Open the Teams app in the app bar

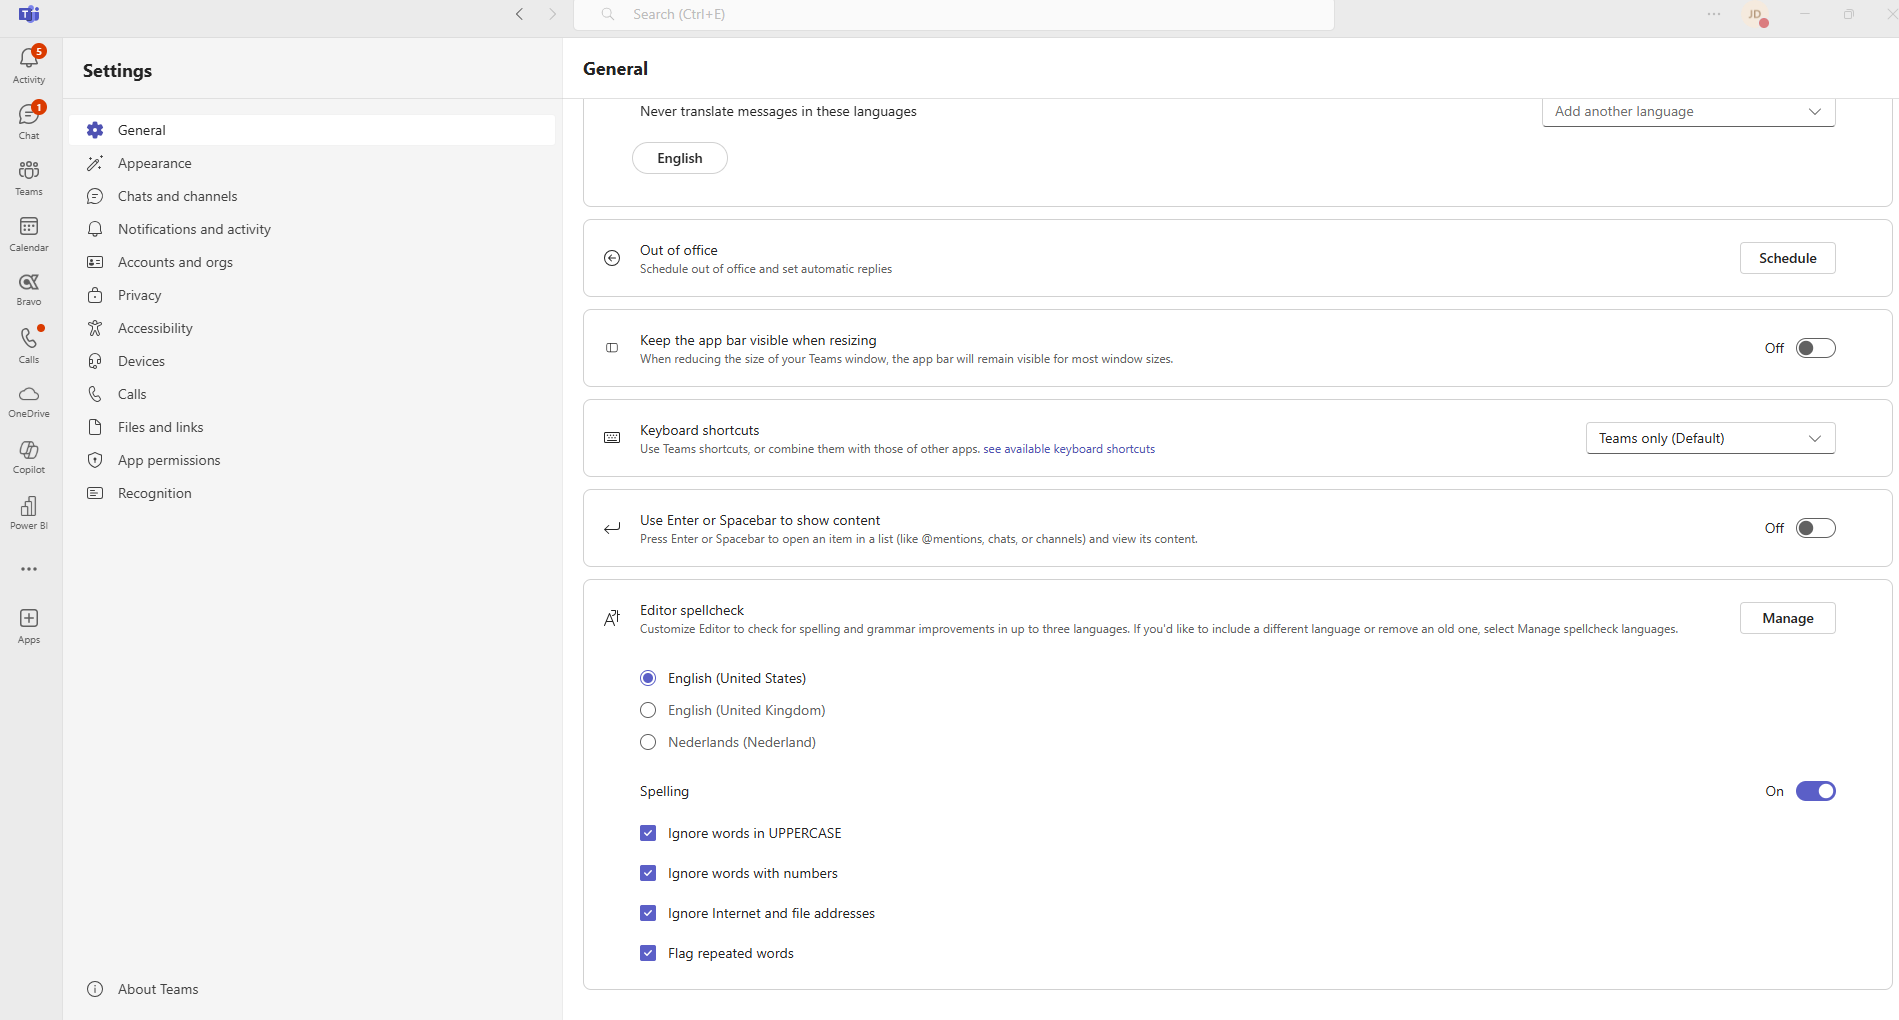29,176
